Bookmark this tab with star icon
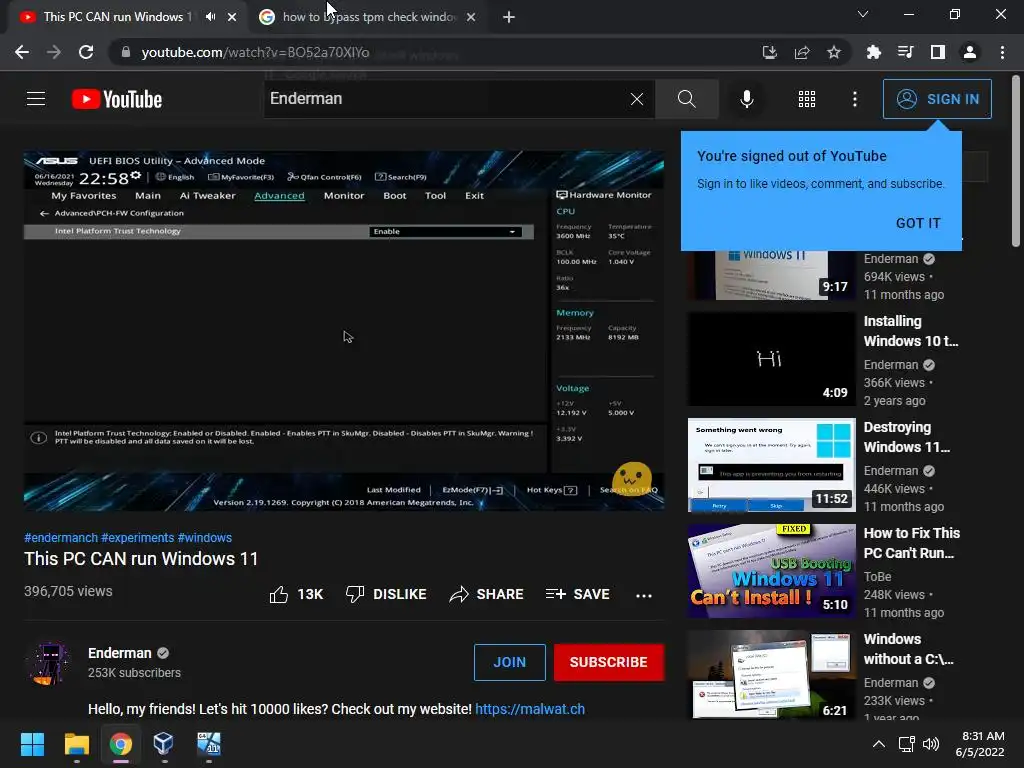The width and height of the screenshot is (1024, 768). click(x=834, y=52)
